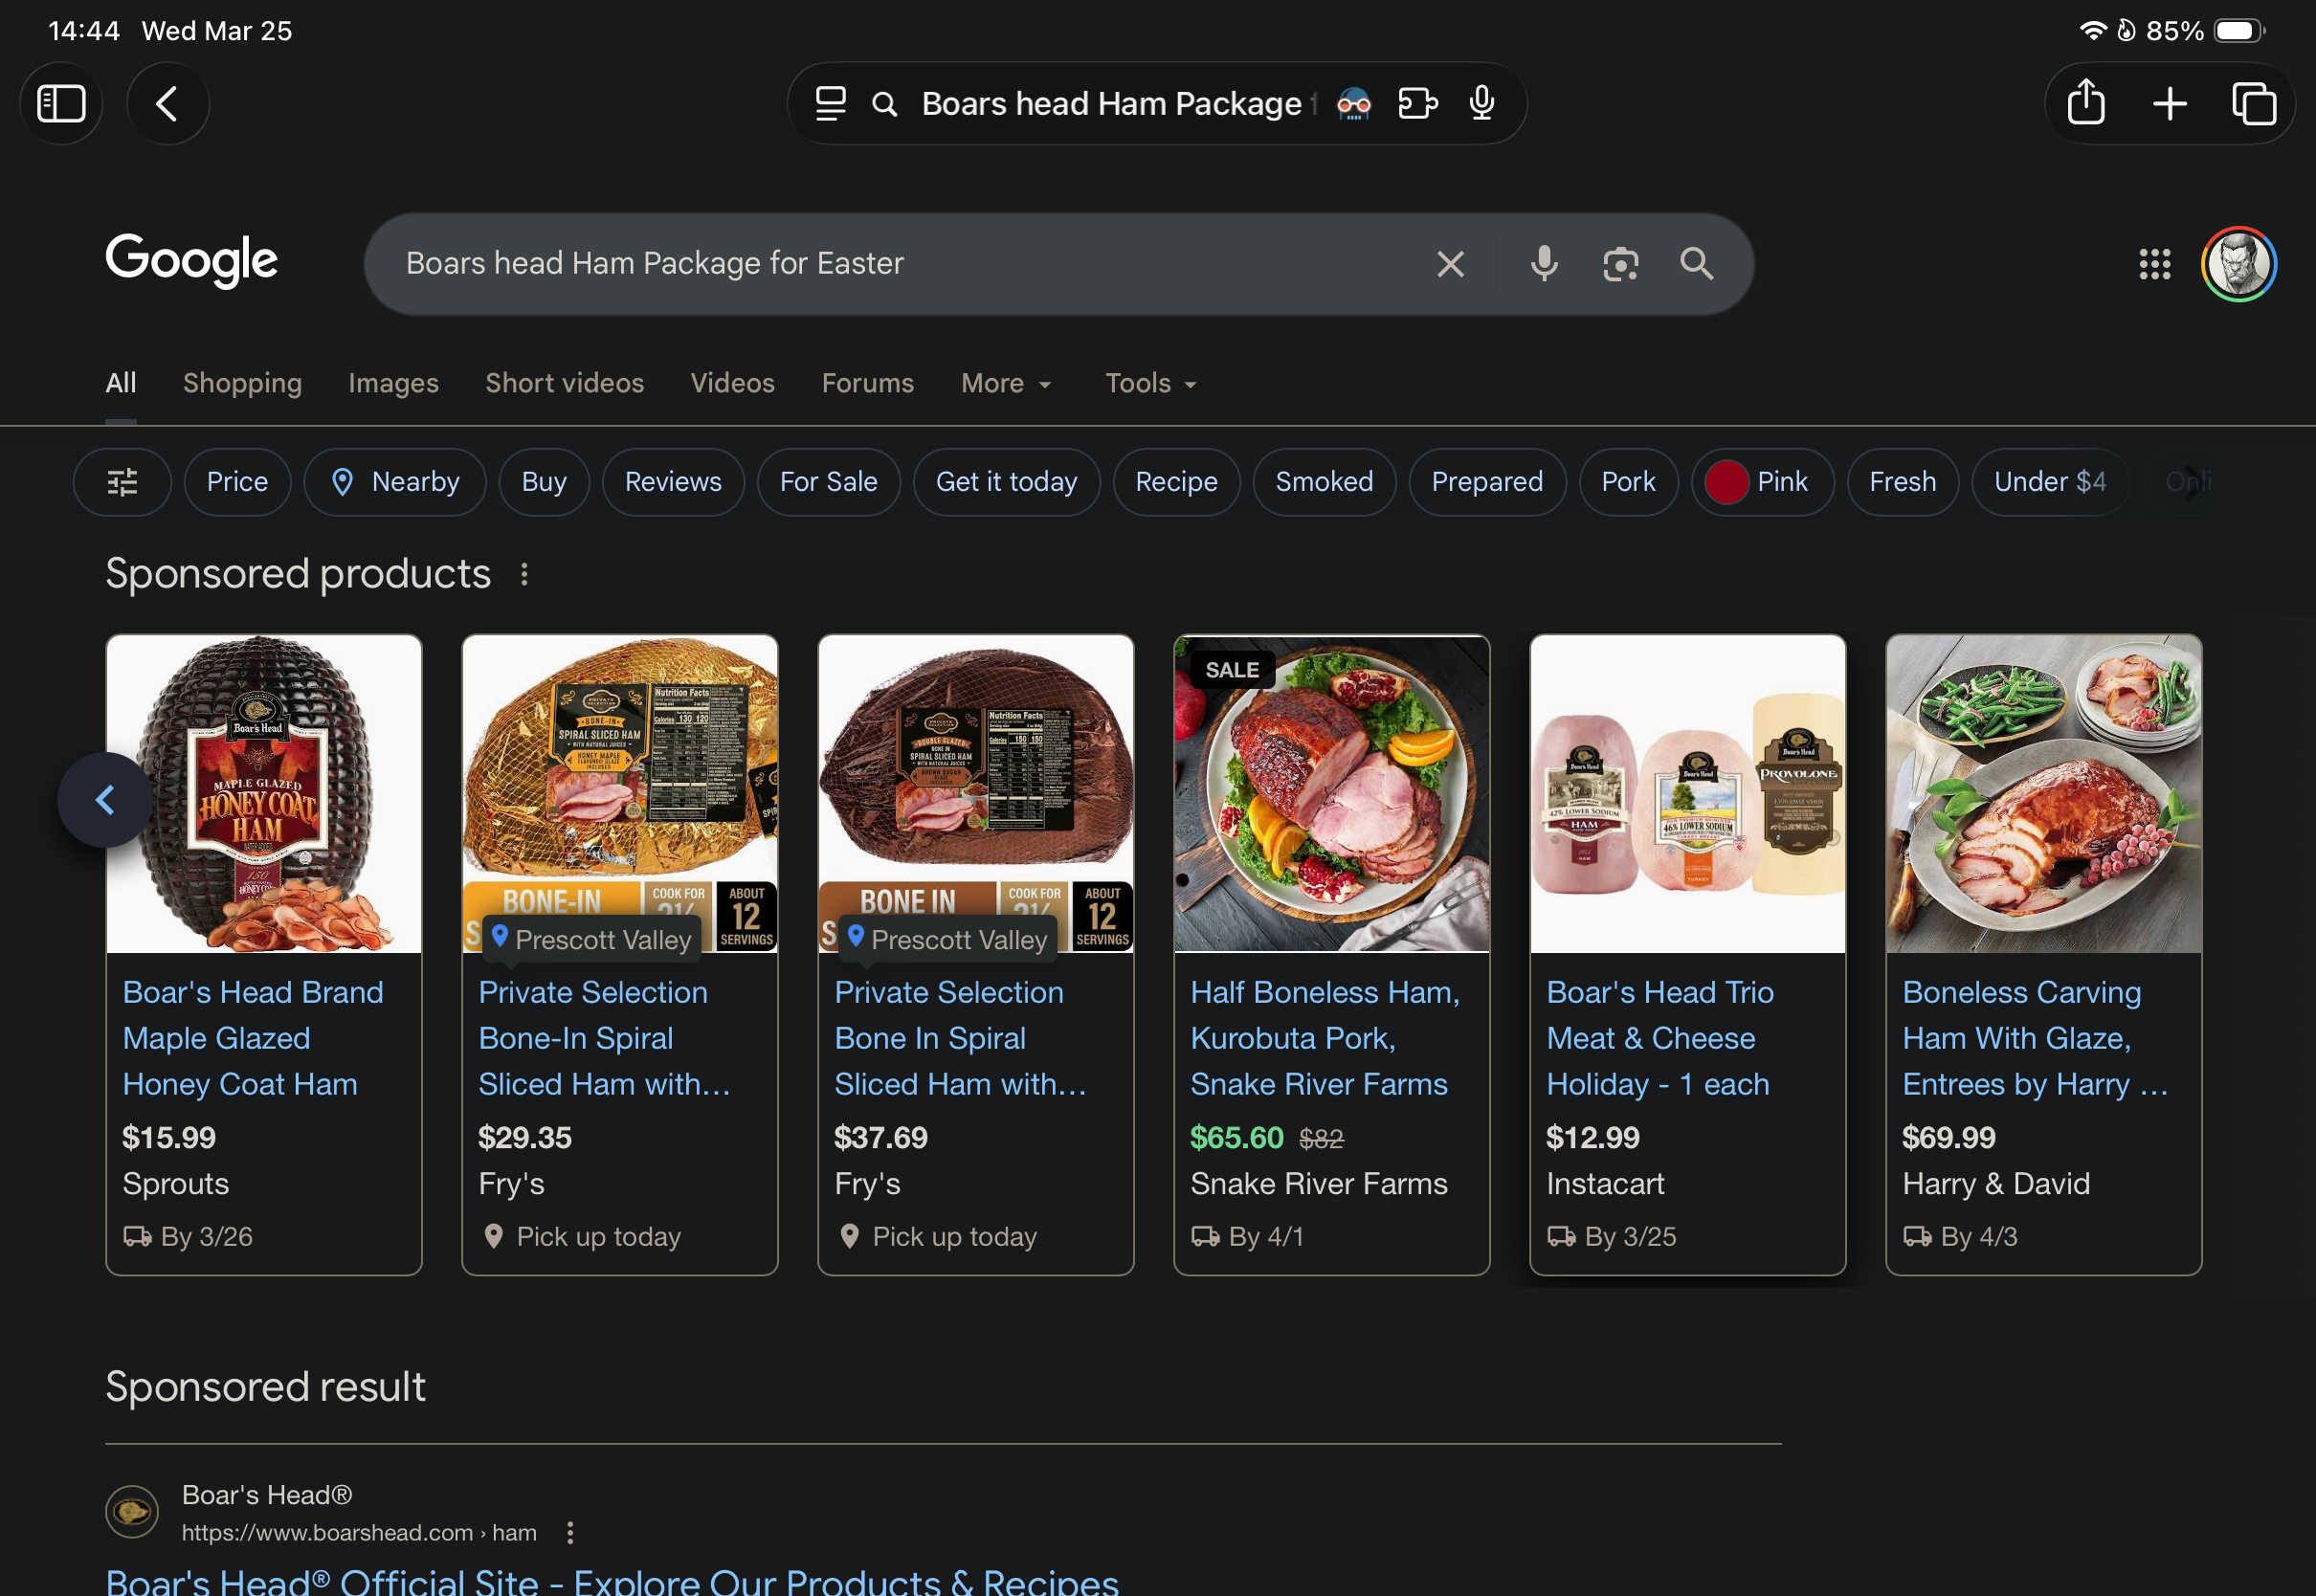Tap the private browsing mask icon
Screen dimensions: 2316x1596
[1354, 103]
